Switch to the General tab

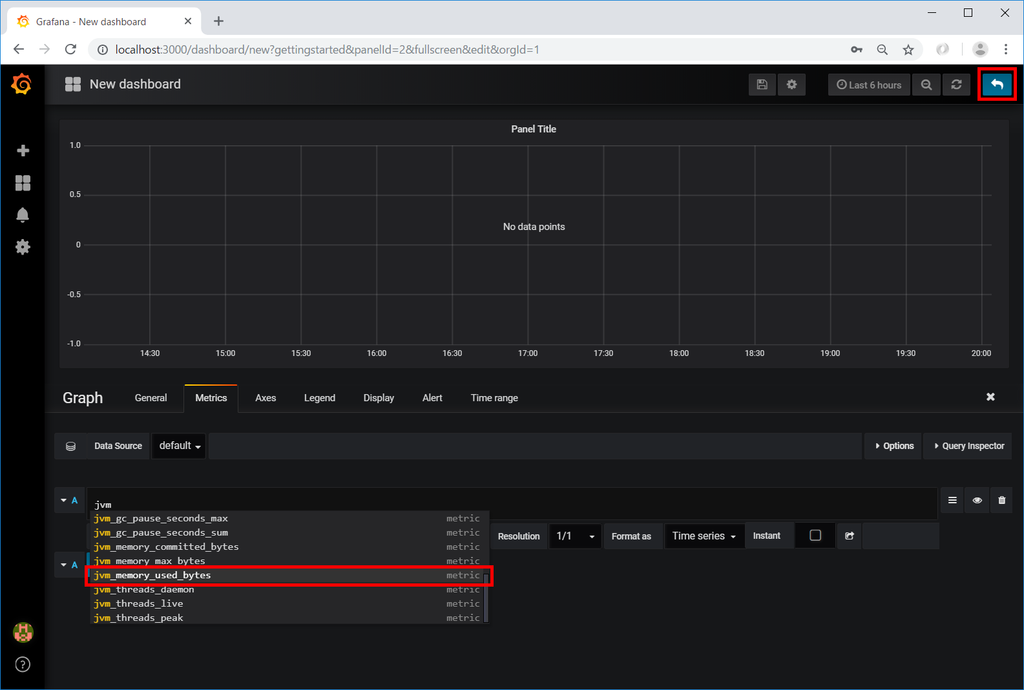click(151, 398)
